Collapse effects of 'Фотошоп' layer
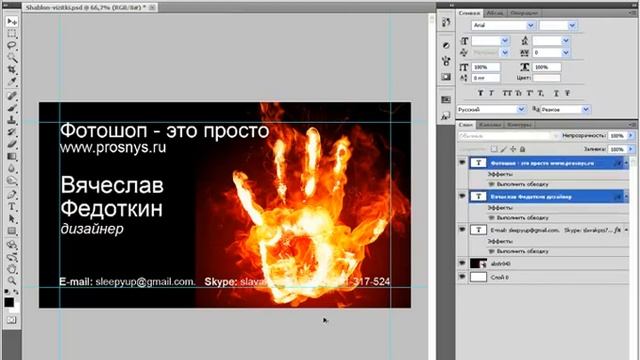640x360 pixels. tap(626, 163)
